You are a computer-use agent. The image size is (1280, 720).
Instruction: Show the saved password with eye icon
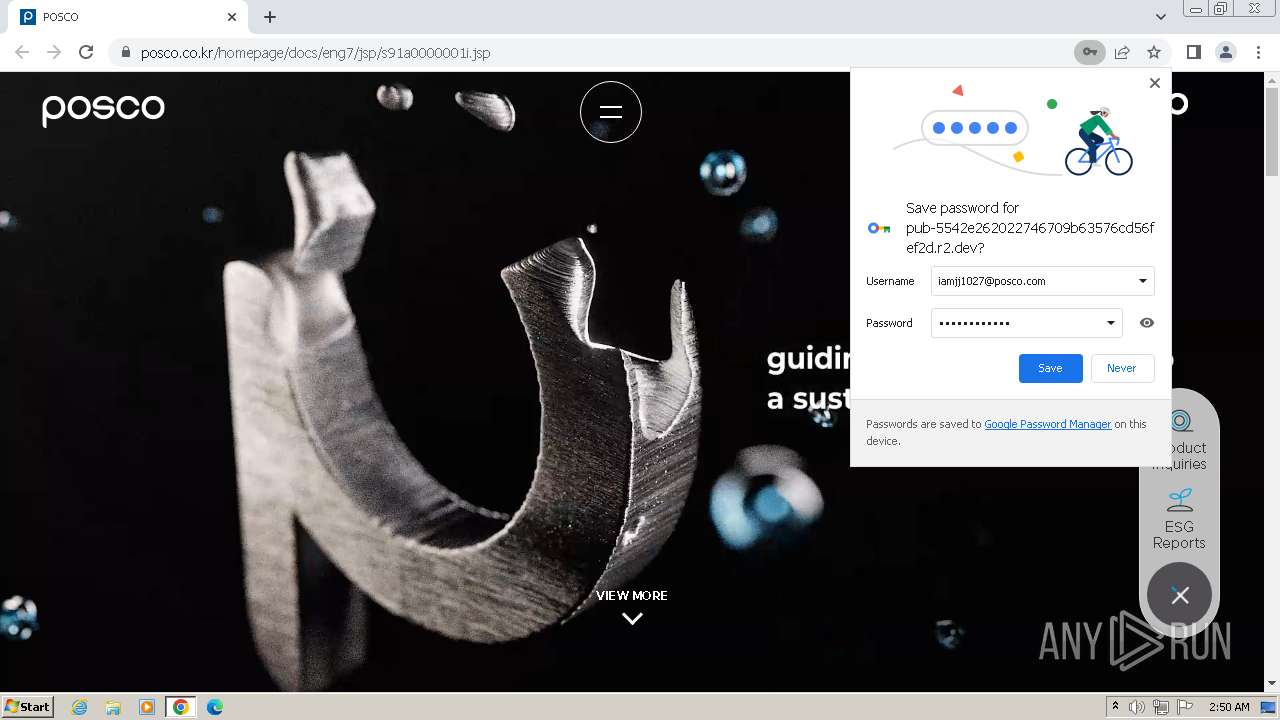coord(1147,323)
